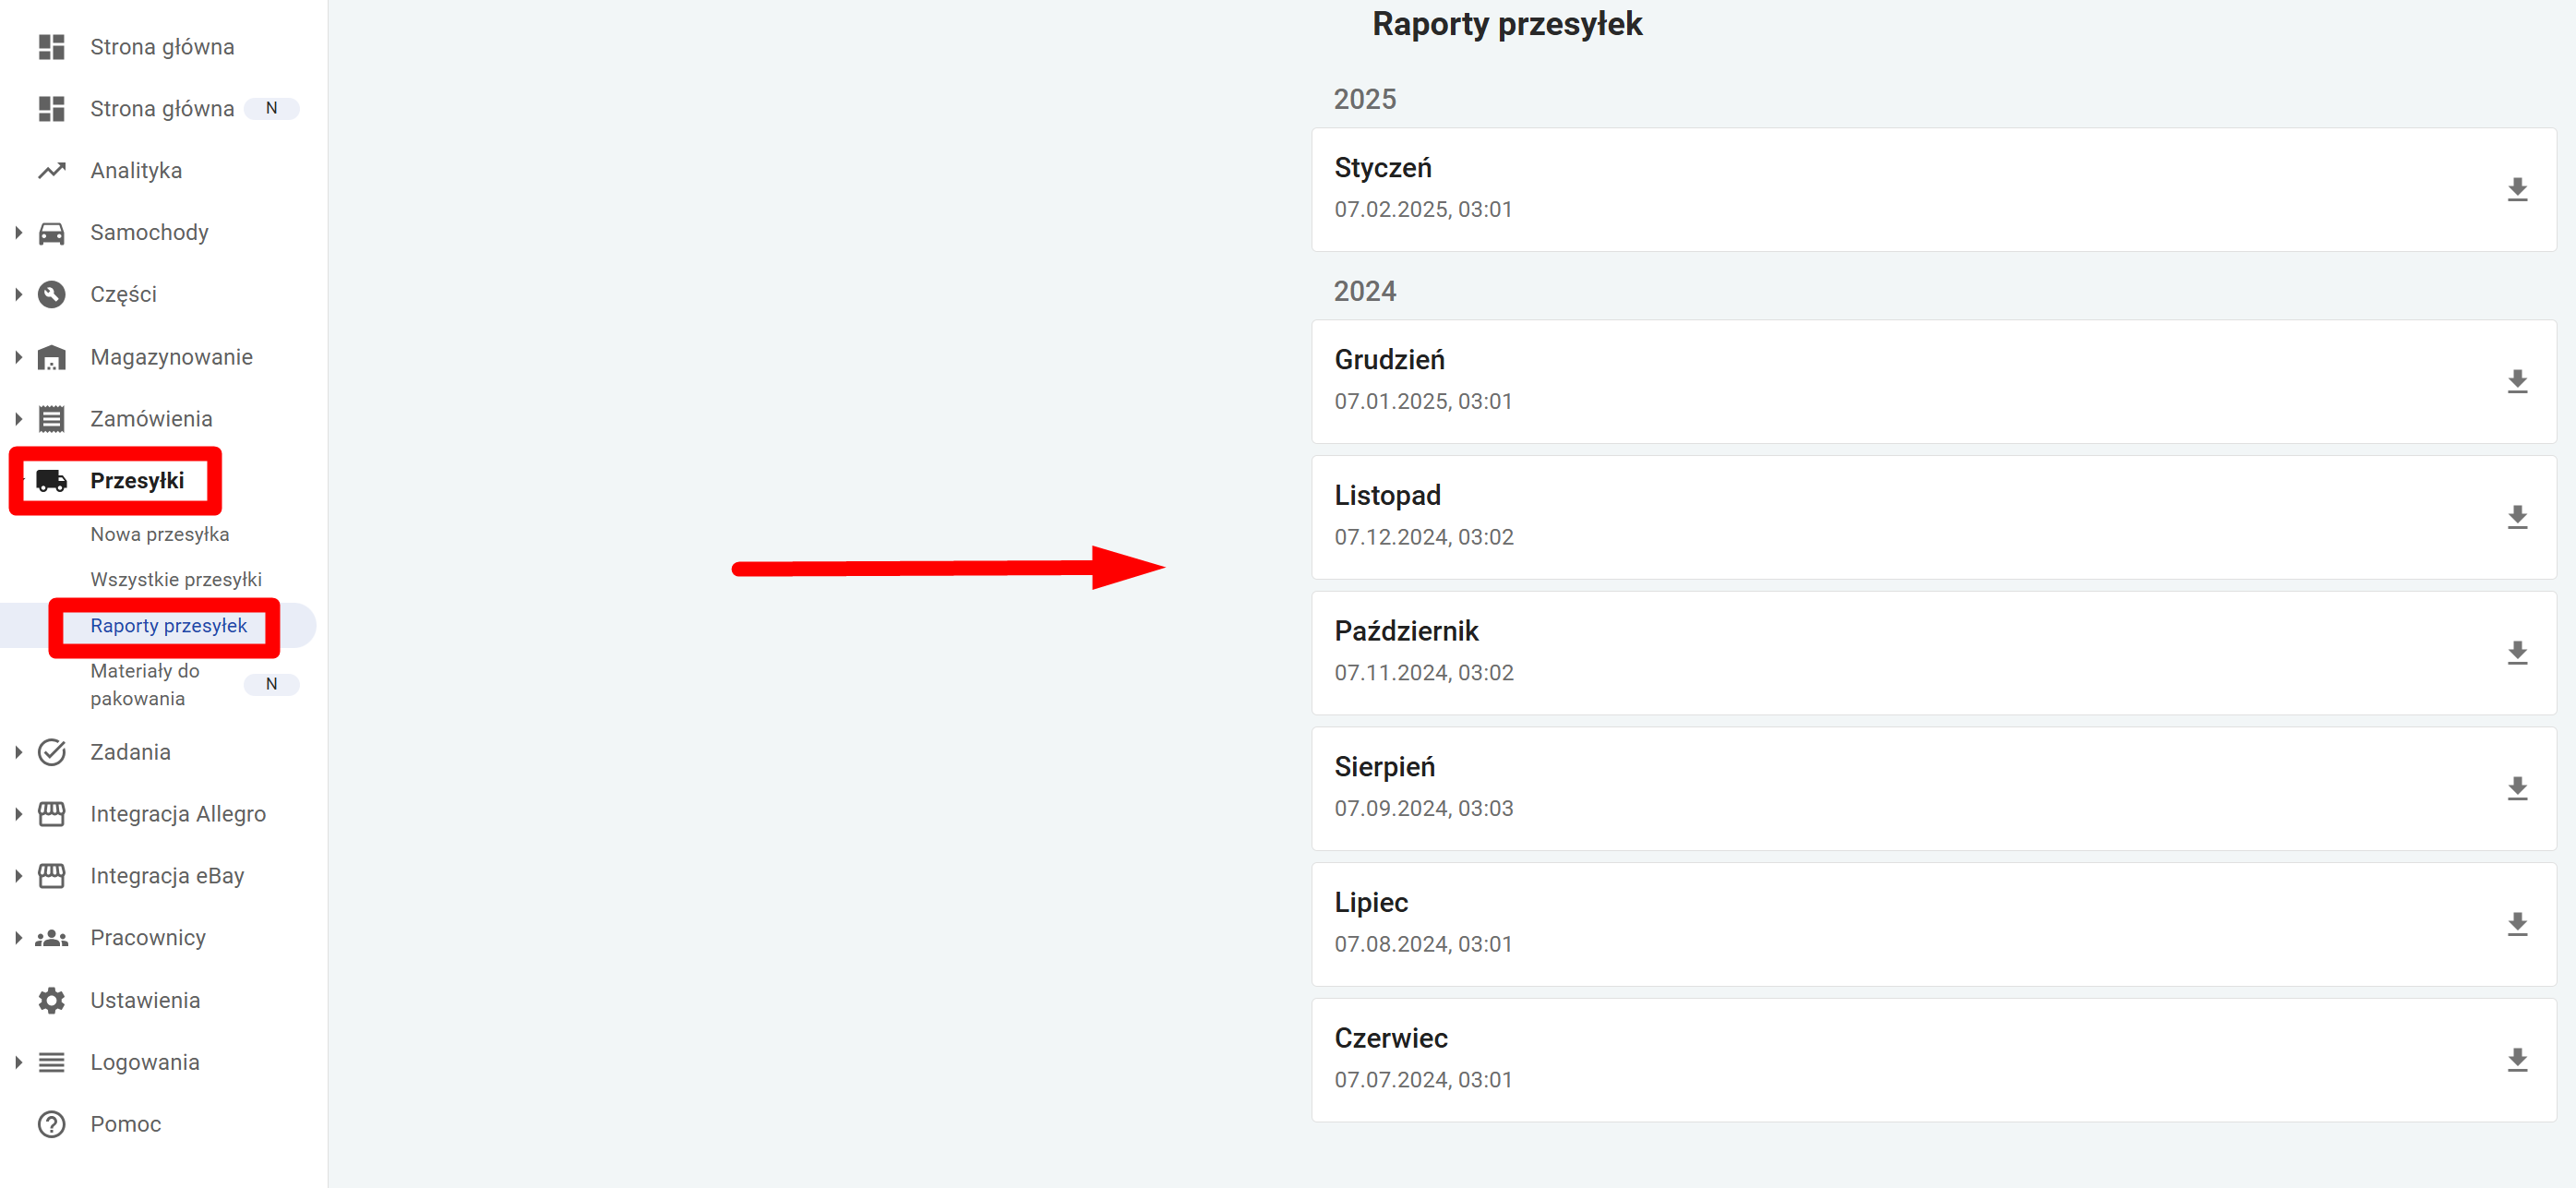Open the Pomoc help page

(x=125, y=1124)
